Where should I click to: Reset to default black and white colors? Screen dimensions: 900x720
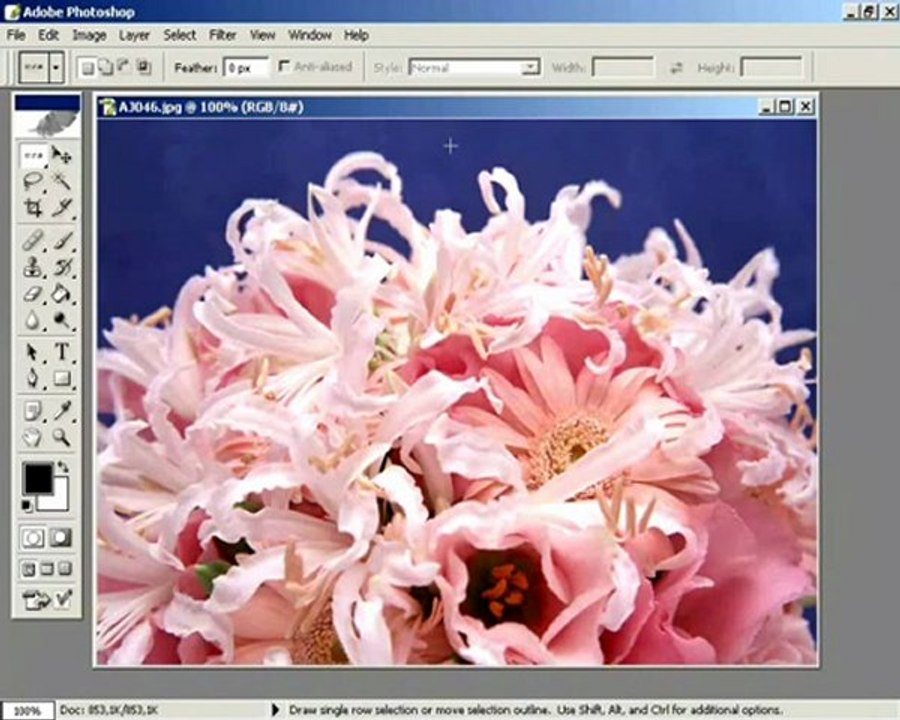pyautogui.click(x=26, y=505)
